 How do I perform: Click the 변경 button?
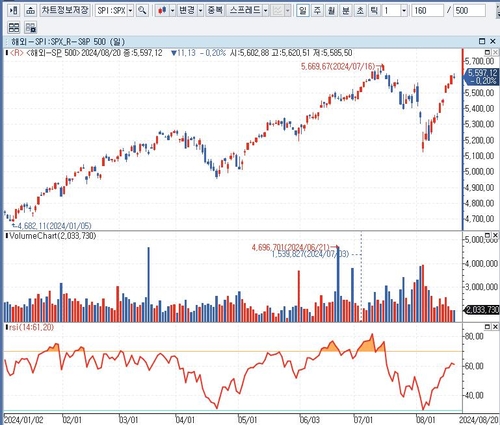[187, 10]
